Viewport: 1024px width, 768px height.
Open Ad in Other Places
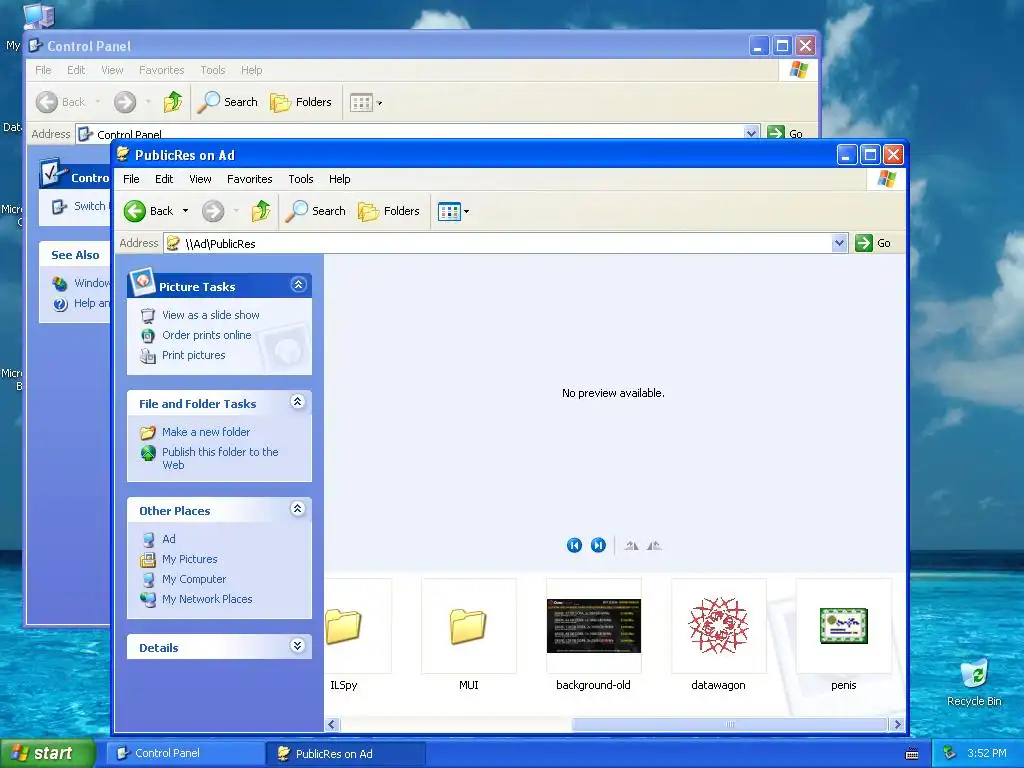pyautogui.click(x=168, y=539)
